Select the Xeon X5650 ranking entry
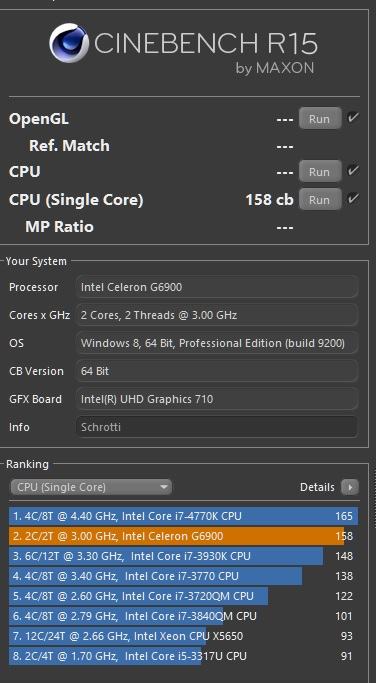 click(183, 636)
